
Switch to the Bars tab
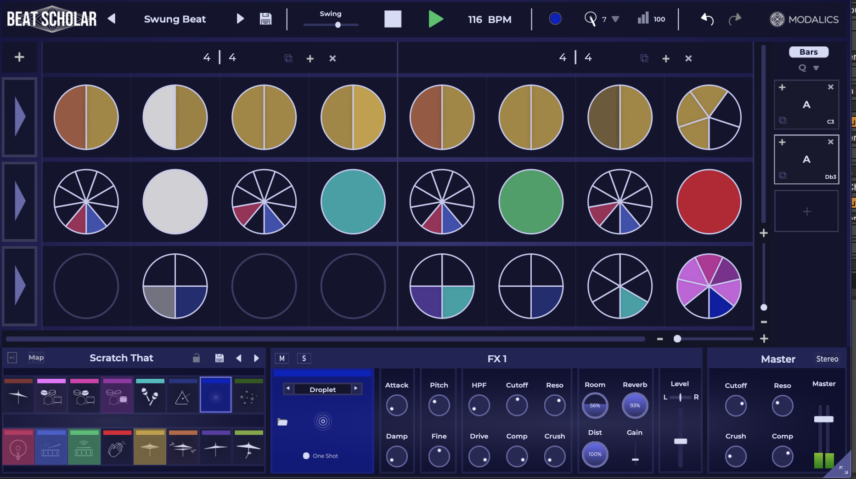pos(809,52)
